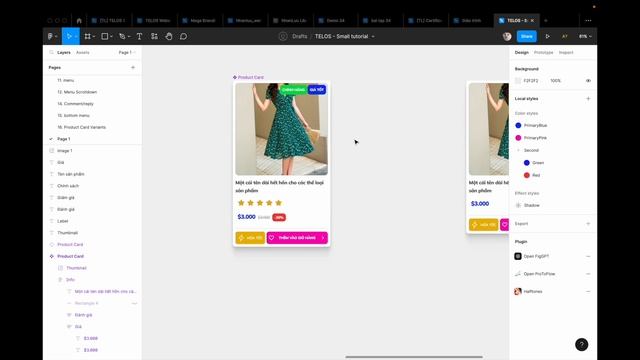
Task: Go to the Figma home tab
Action: [x=79, y=20]
